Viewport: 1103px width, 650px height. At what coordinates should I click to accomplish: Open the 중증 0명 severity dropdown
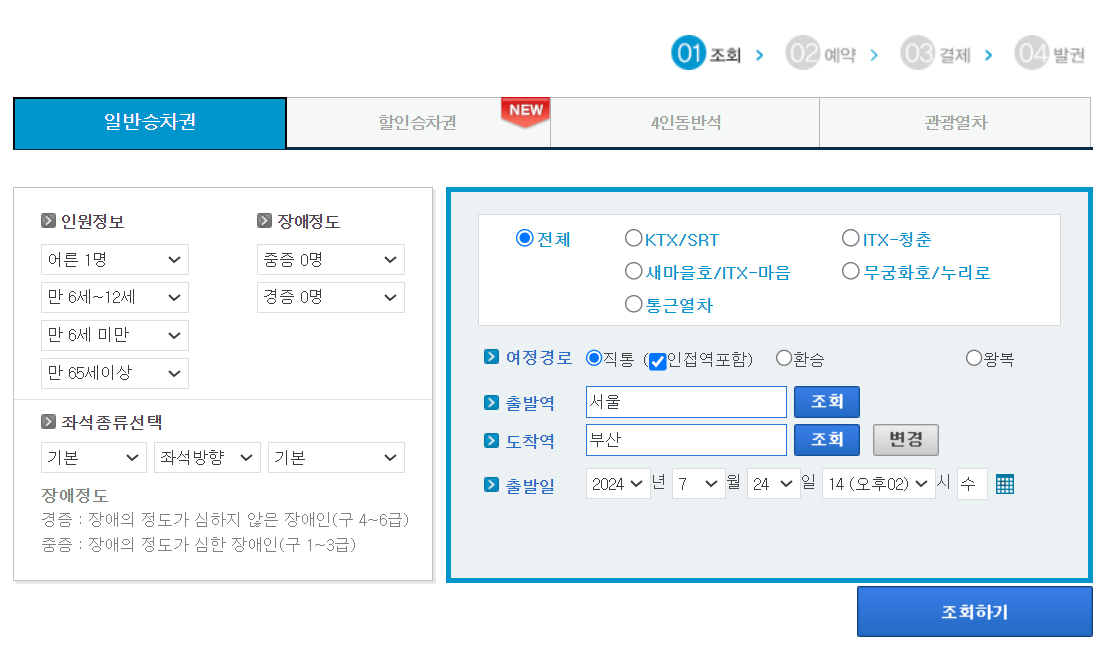click(331, 259)
